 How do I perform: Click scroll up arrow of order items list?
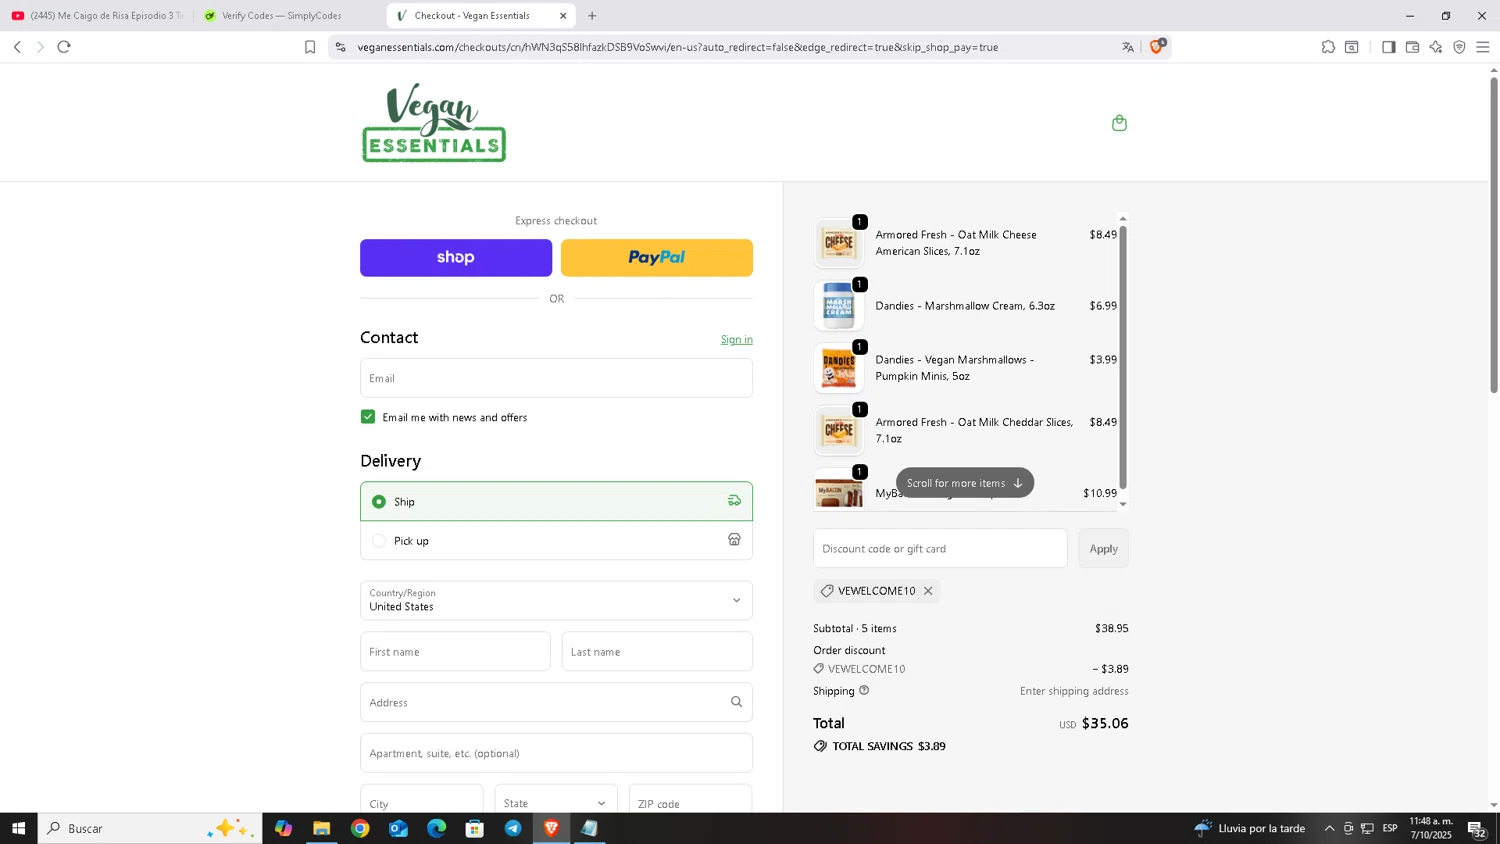point(1122,218)
